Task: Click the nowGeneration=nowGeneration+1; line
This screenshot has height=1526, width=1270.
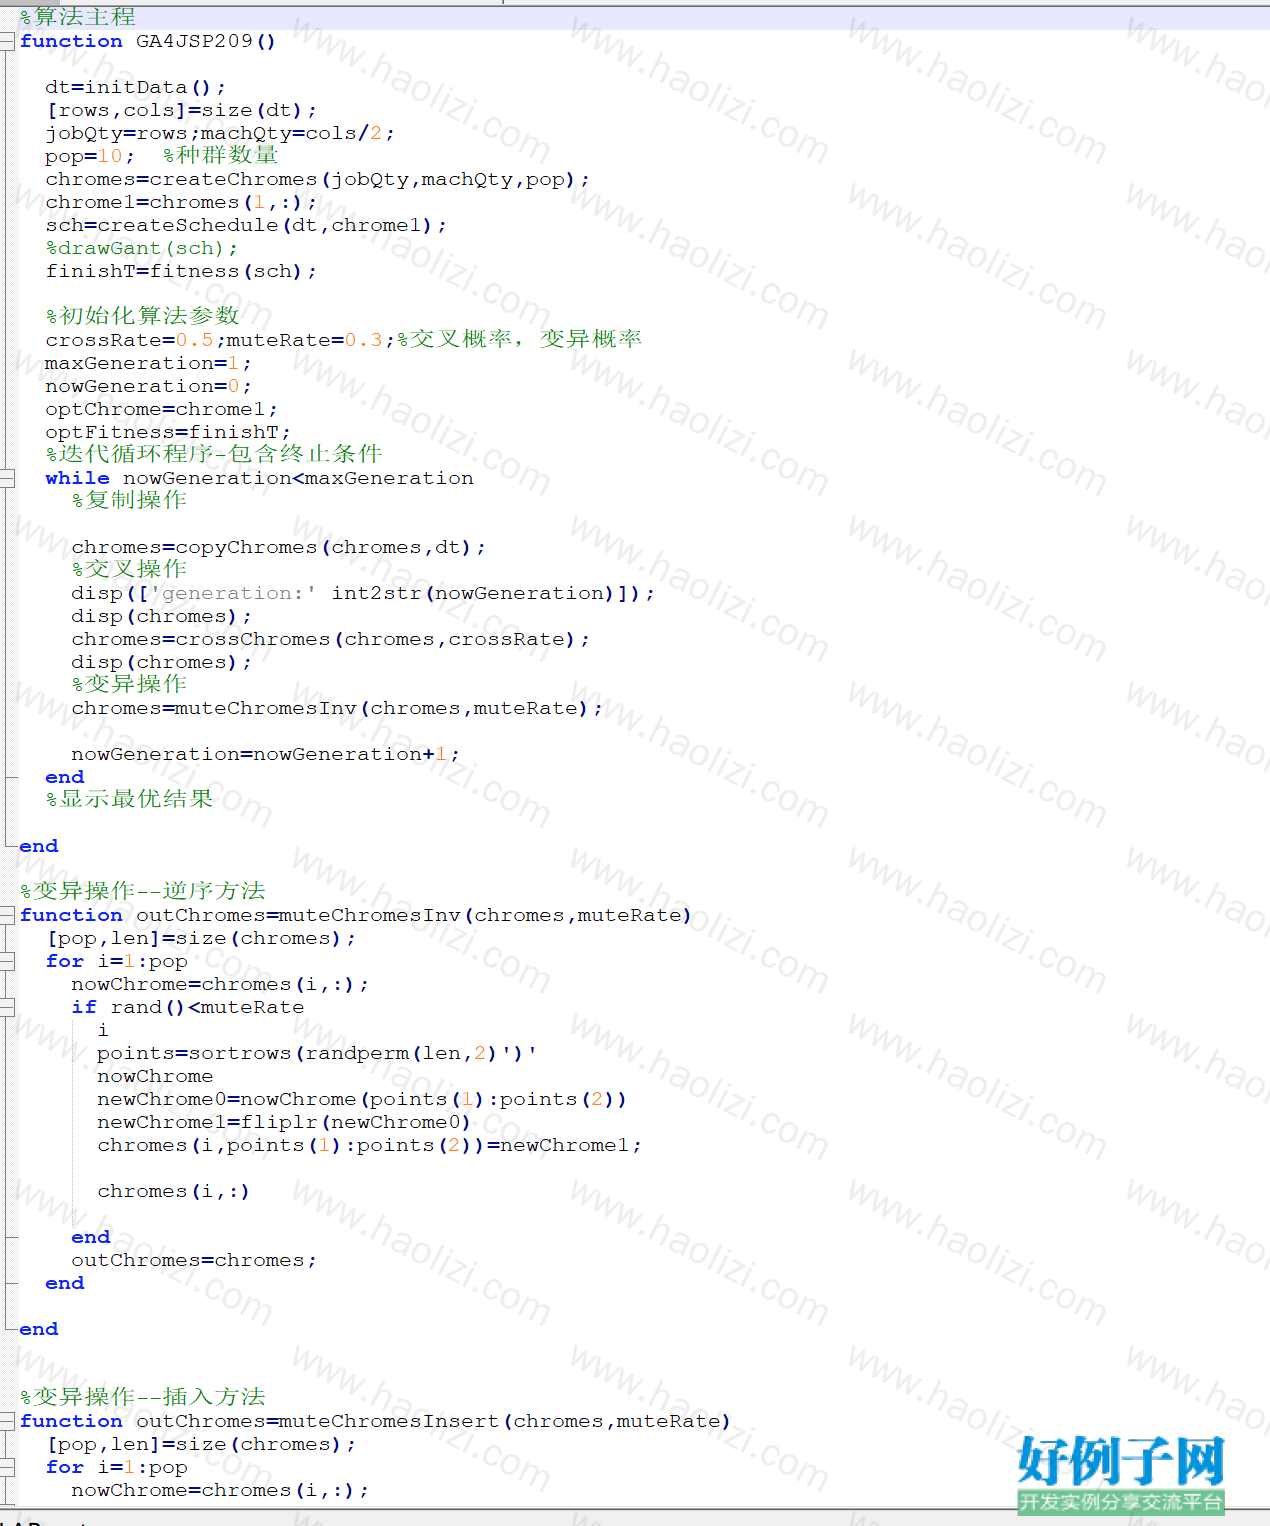Action: [266, 754]
